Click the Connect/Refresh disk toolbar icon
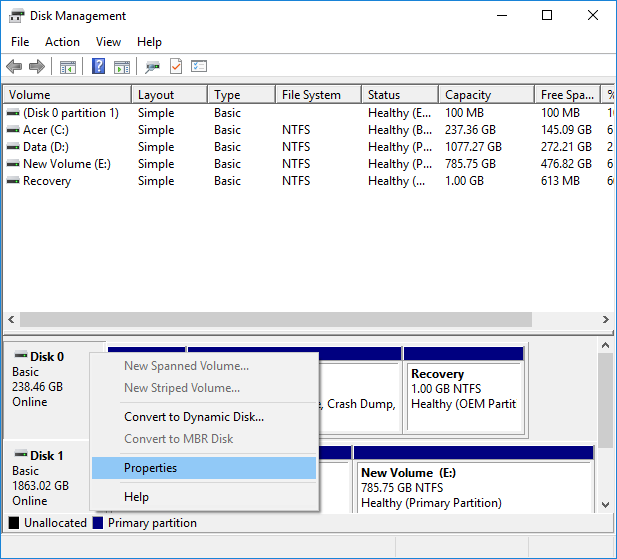The height and width of the screenshot is (559, 617). 152,67
